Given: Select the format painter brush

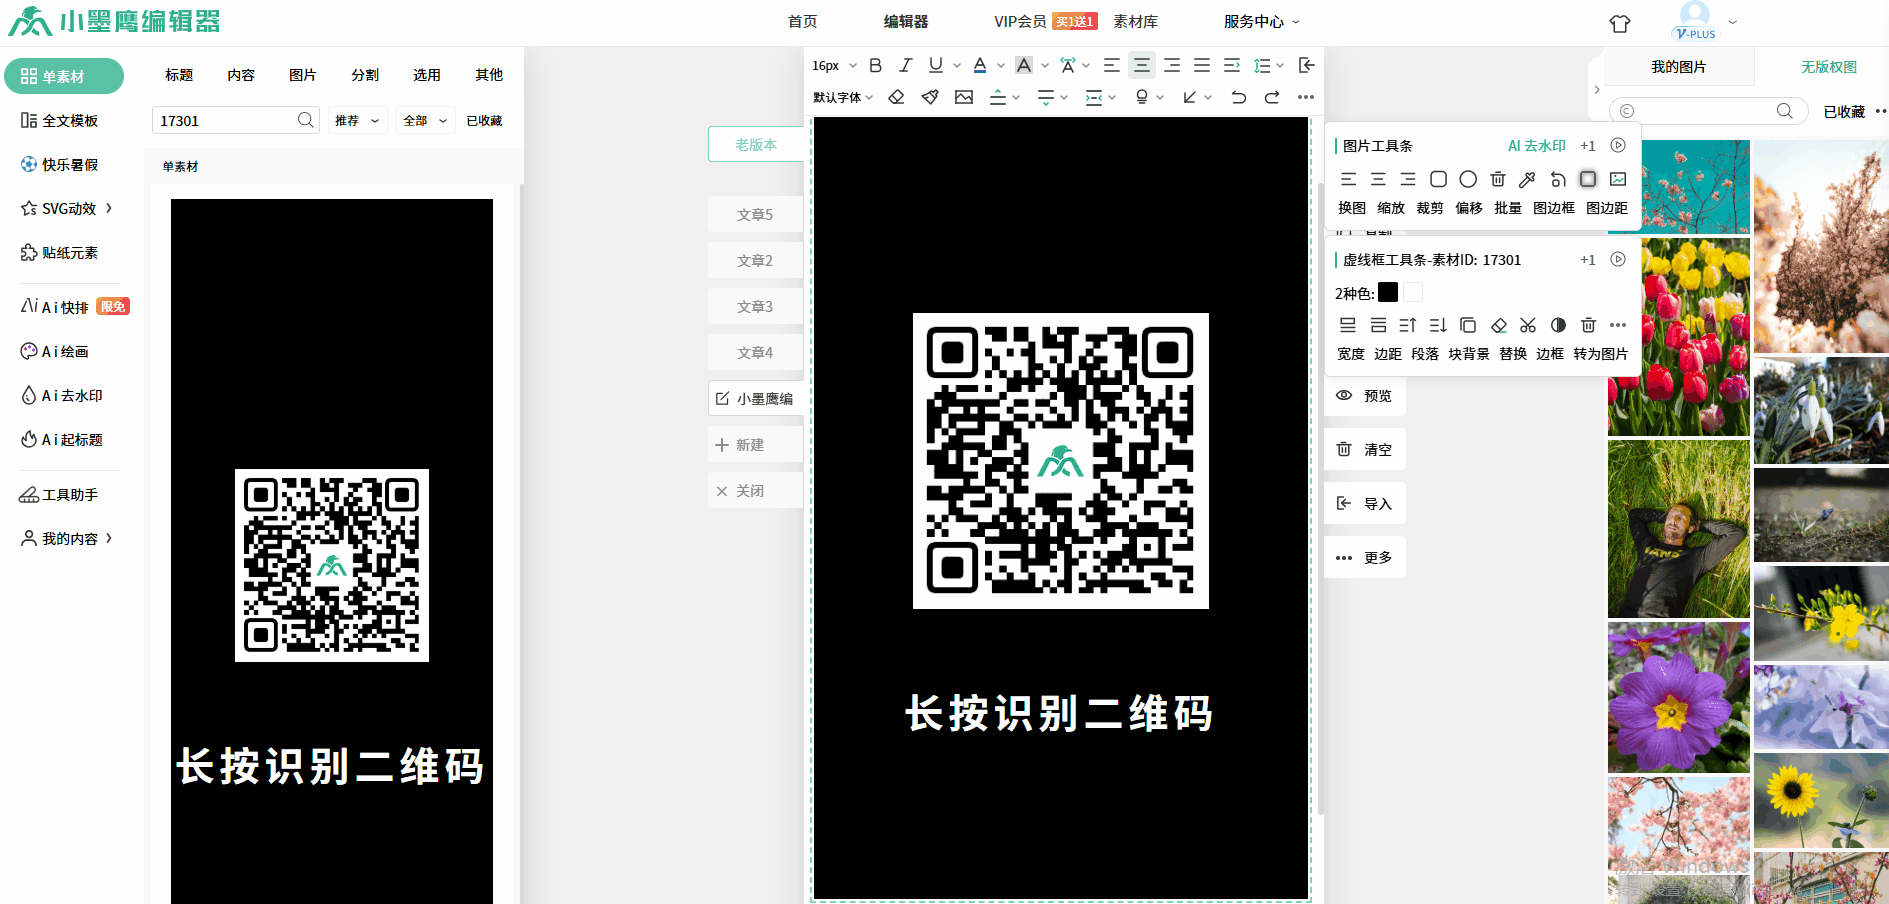Looking at the screenshot, I should [x=930, y=97].
